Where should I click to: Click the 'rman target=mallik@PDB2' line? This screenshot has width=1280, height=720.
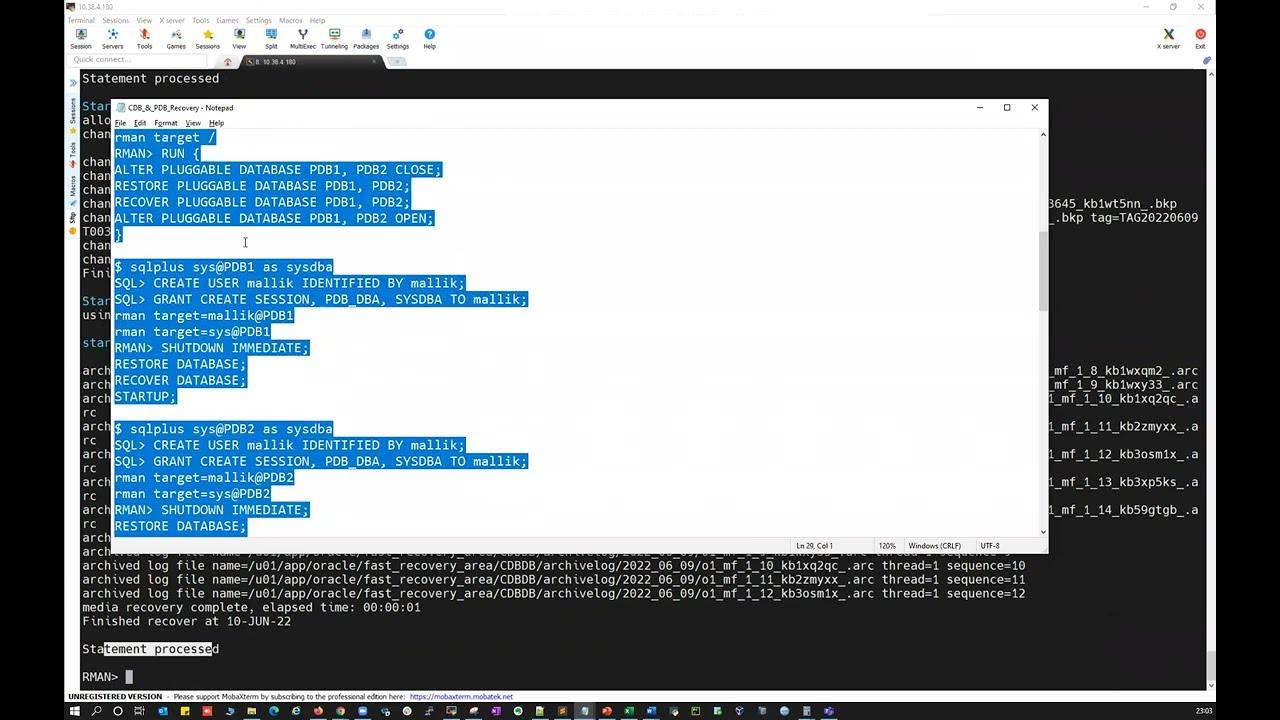pos(204,477)
